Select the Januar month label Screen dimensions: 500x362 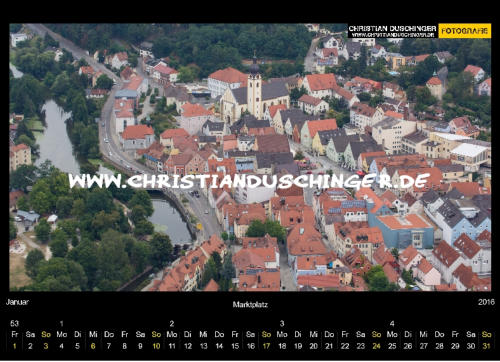tap(17, 302)
